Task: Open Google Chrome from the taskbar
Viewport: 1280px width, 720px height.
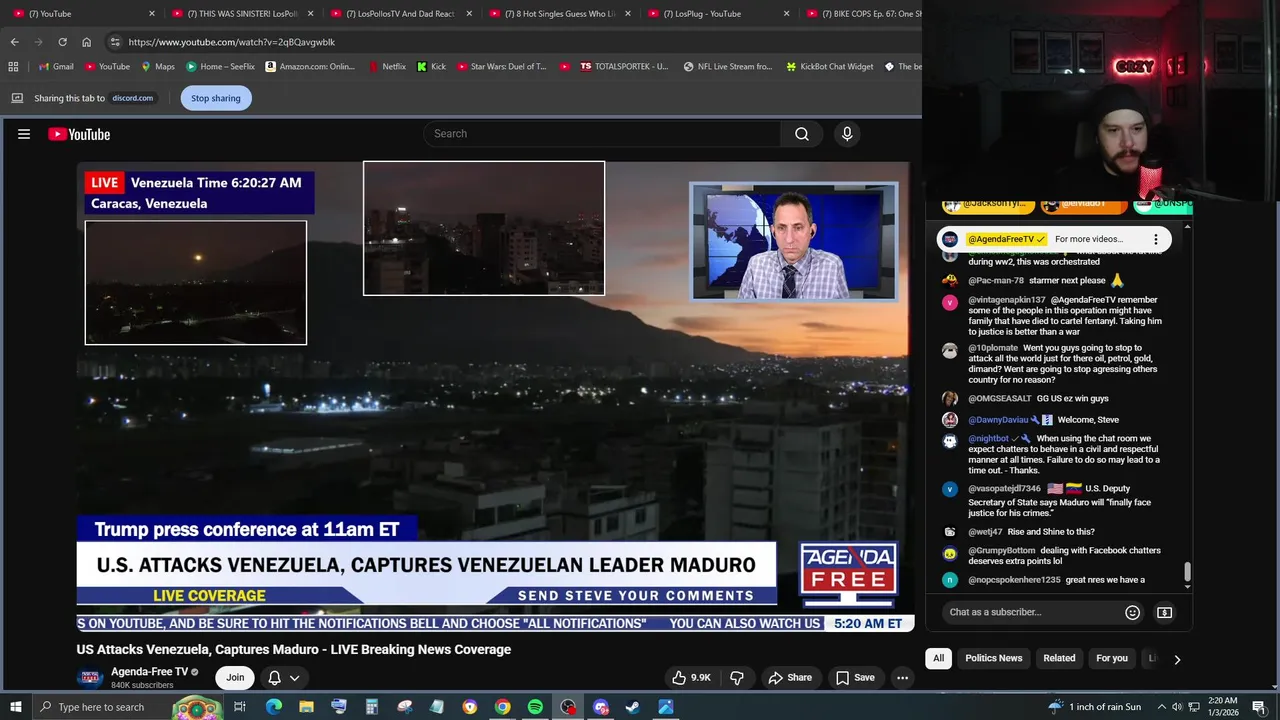Action: coord(502,707)
